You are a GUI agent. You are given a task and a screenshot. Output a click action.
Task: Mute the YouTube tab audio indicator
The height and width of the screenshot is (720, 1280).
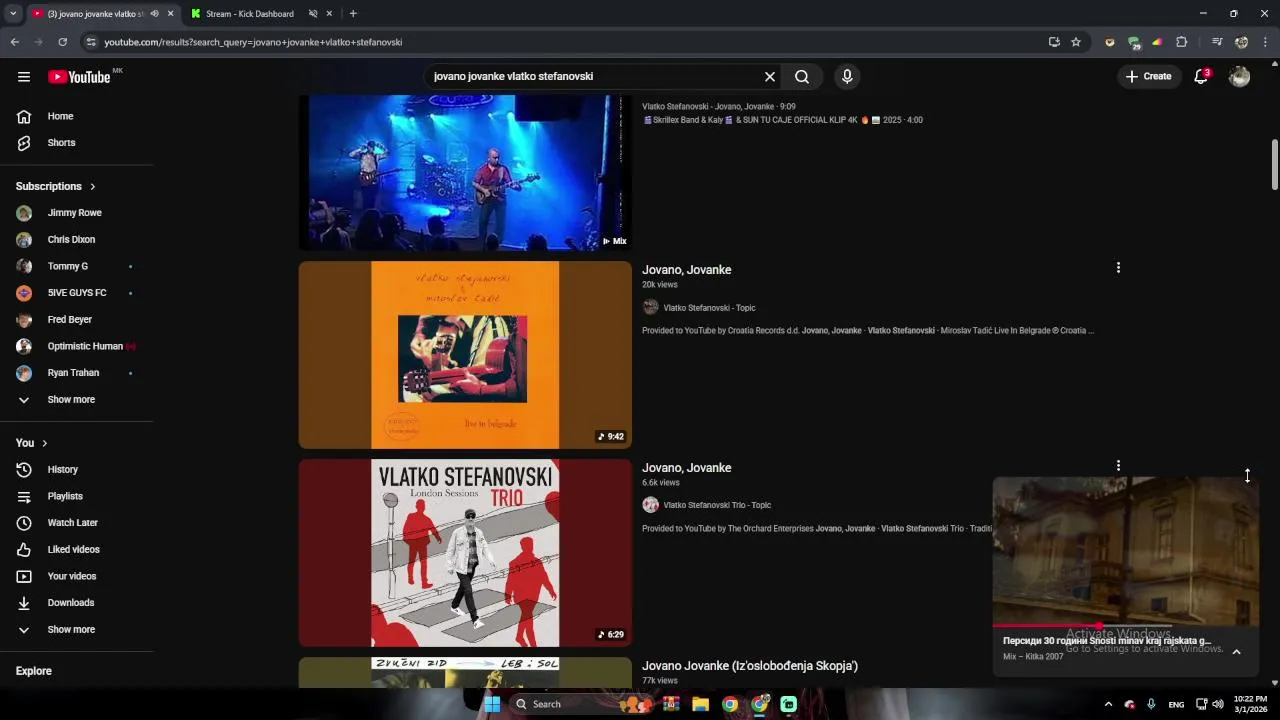(x=154, y=14)
